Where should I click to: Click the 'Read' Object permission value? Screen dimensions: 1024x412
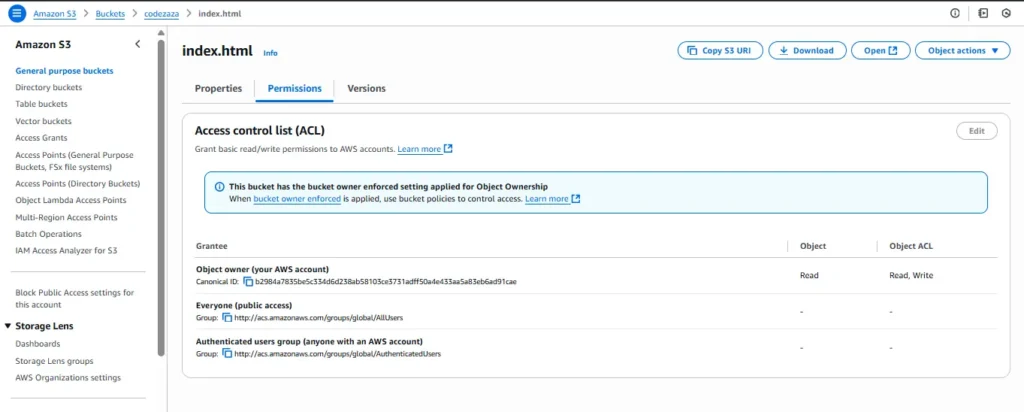pyautogui.click(x=809, y=276)
